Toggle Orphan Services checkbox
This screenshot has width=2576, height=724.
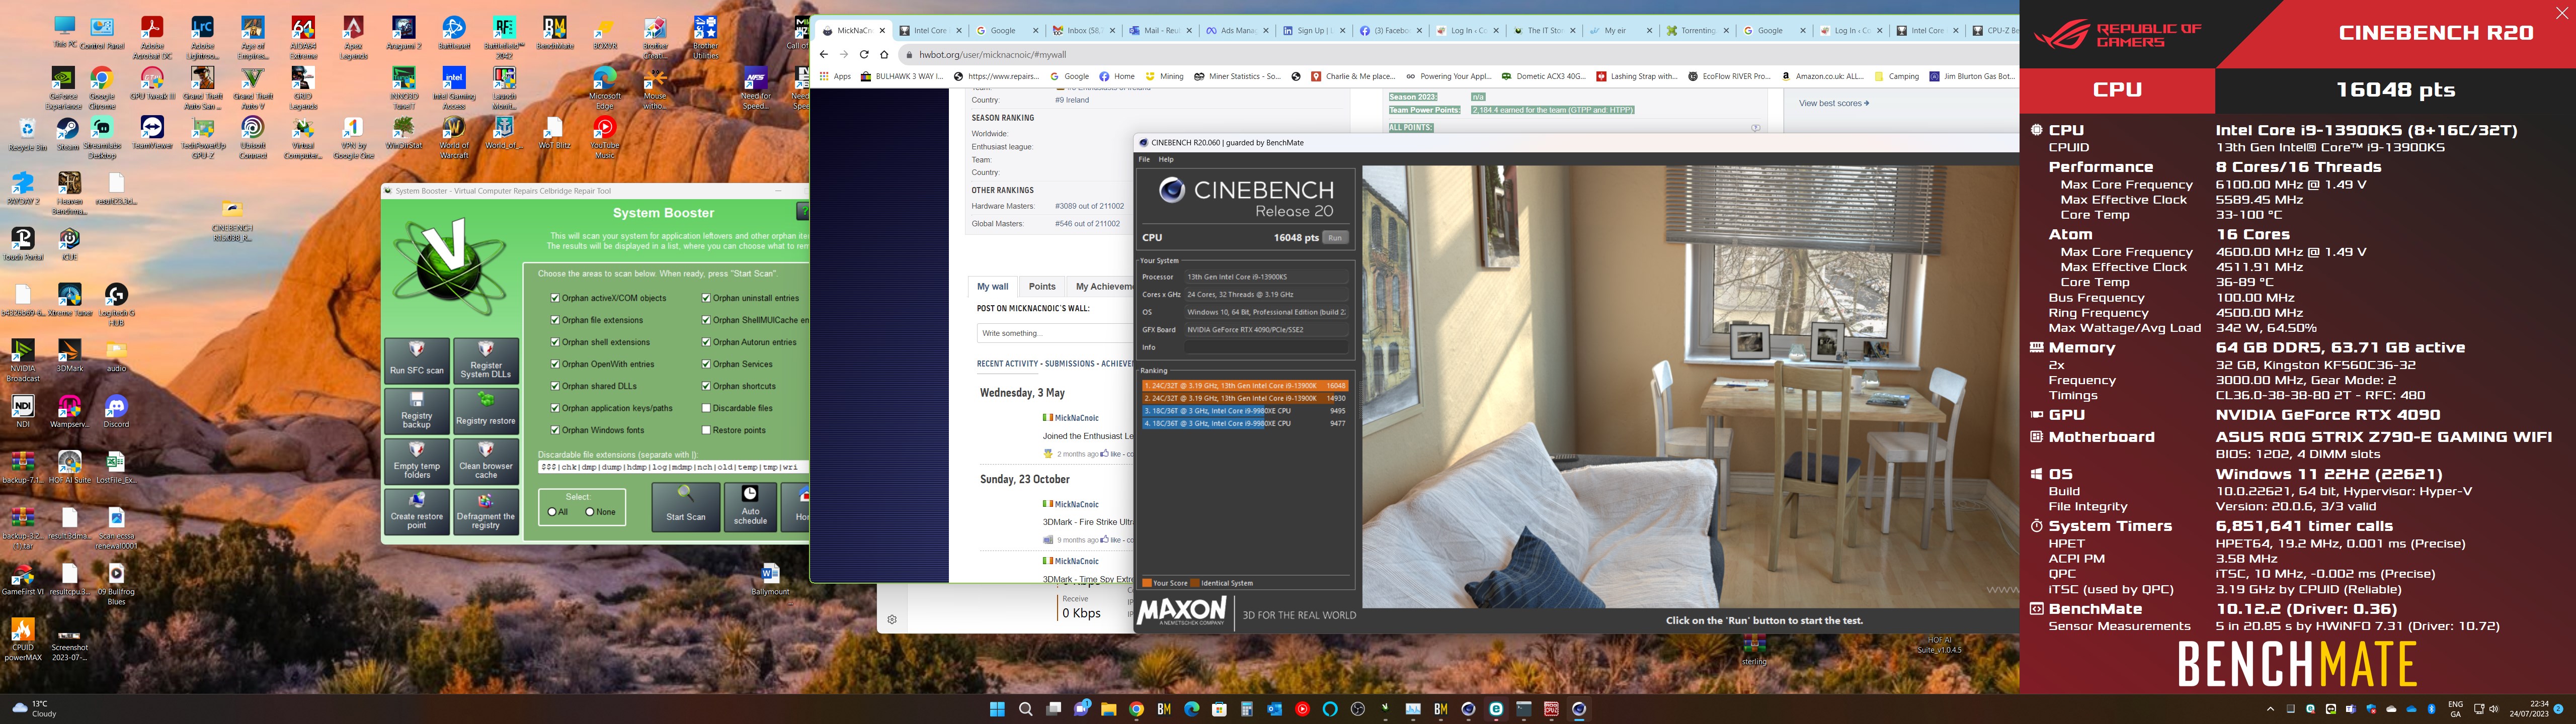[x=706, y=364]
